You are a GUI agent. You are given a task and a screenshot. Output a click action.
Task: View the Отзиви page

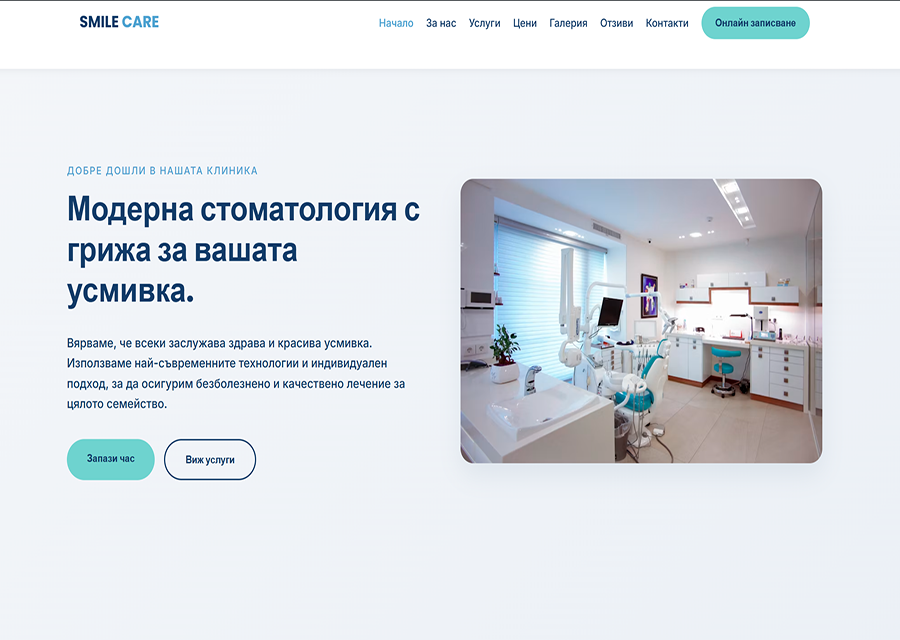[616, 23]
